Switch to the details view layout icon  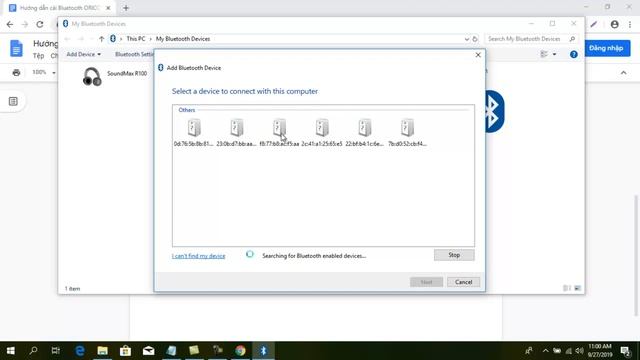[567, 288]
